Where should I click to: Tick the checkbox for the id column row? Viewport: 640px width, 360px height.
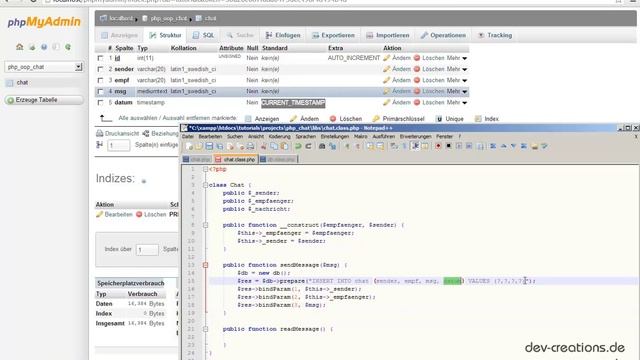100,58
